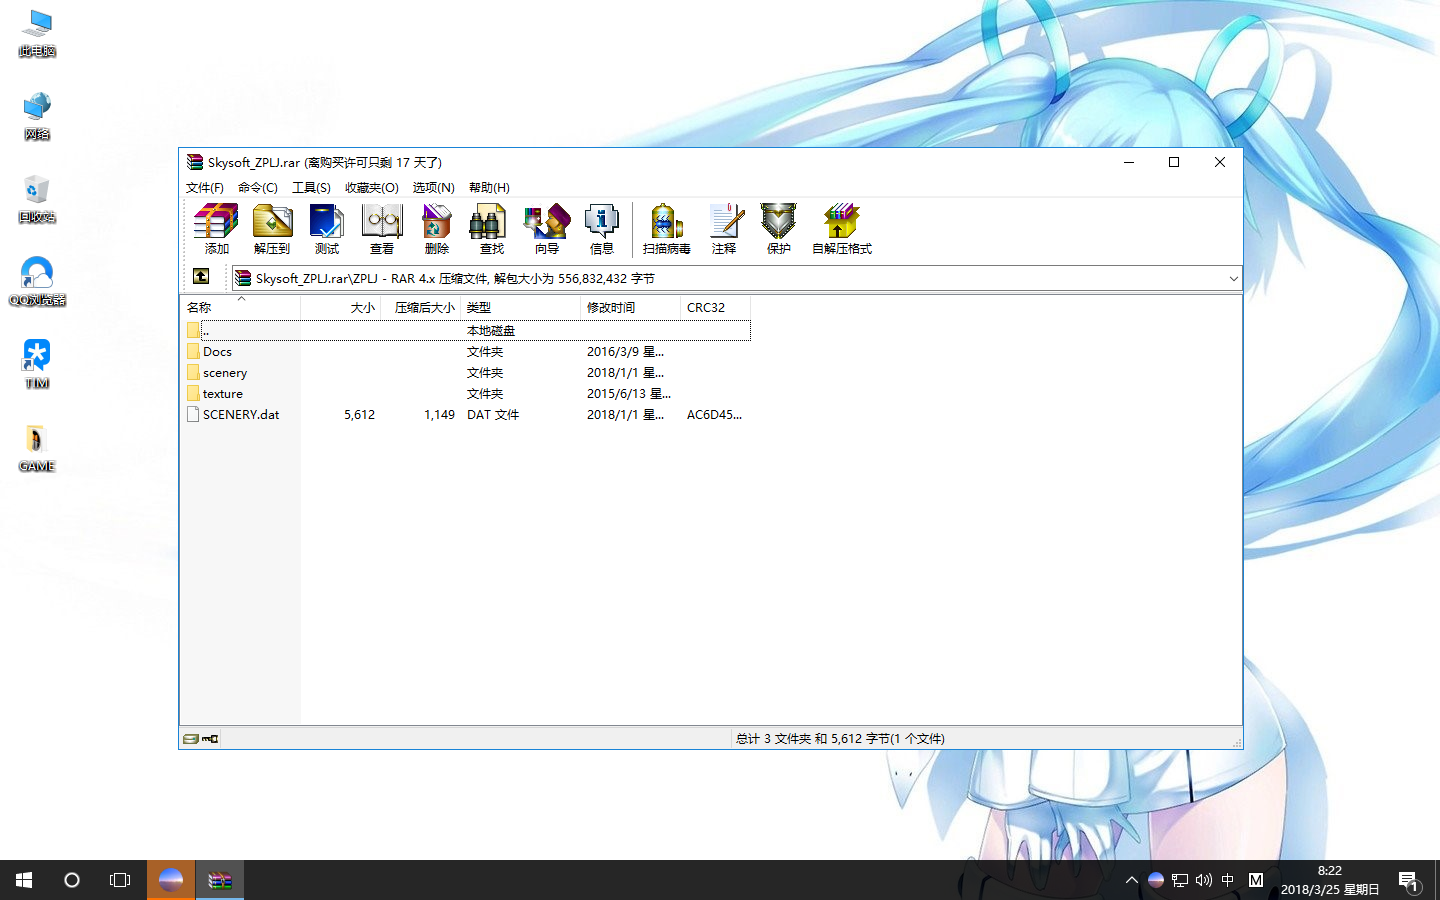
Task: Click 中 IME language indicator
Action: 1228,880
